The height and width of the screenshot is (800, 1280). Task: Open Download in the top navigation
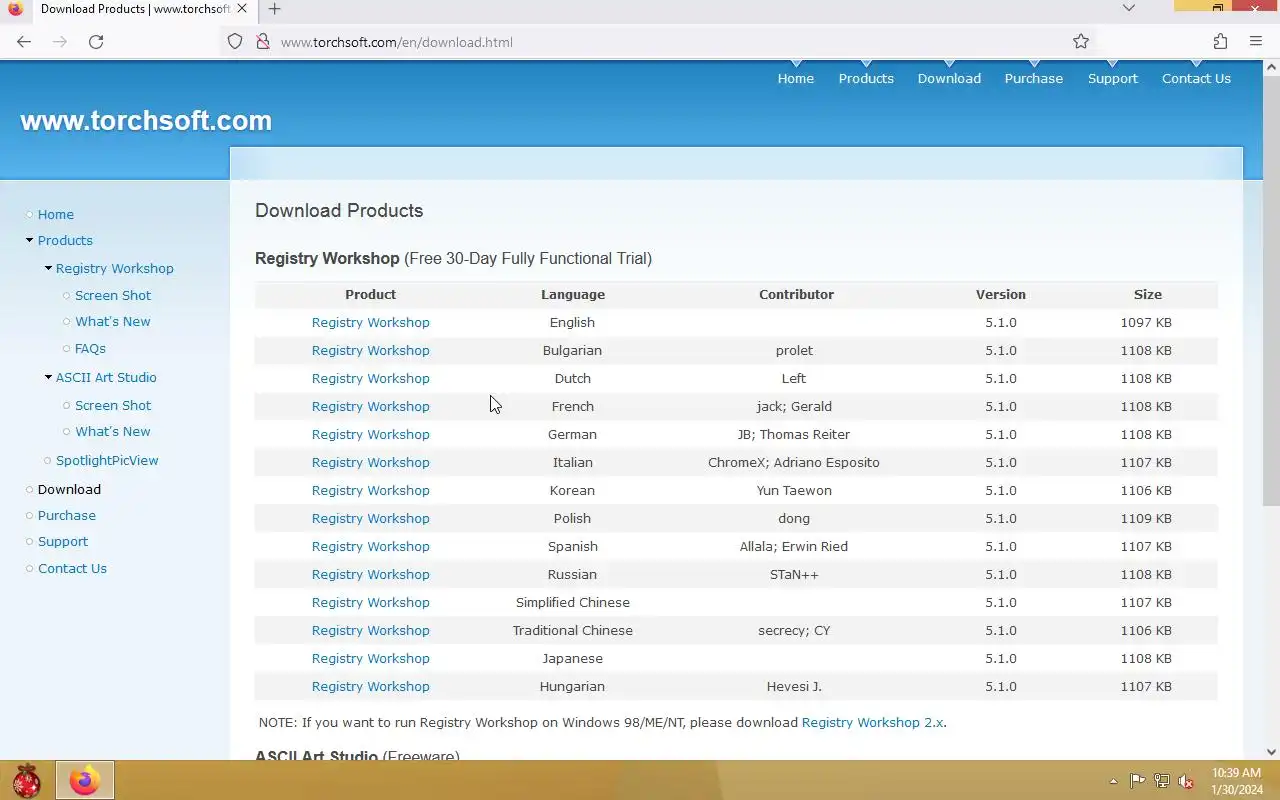click(949, 78)
